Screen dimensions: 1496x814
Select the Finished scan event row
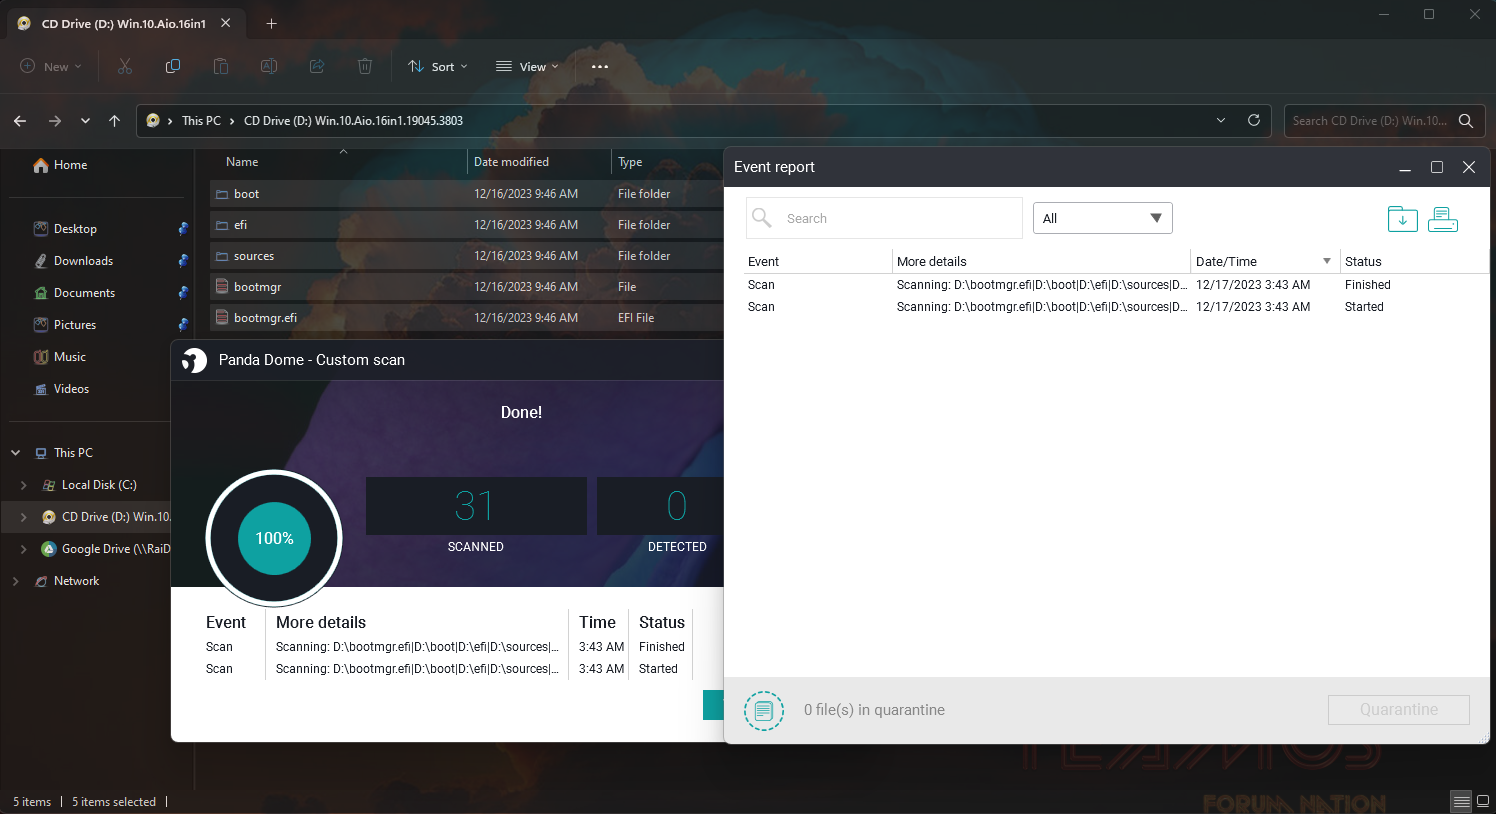tap(1116, 285)
